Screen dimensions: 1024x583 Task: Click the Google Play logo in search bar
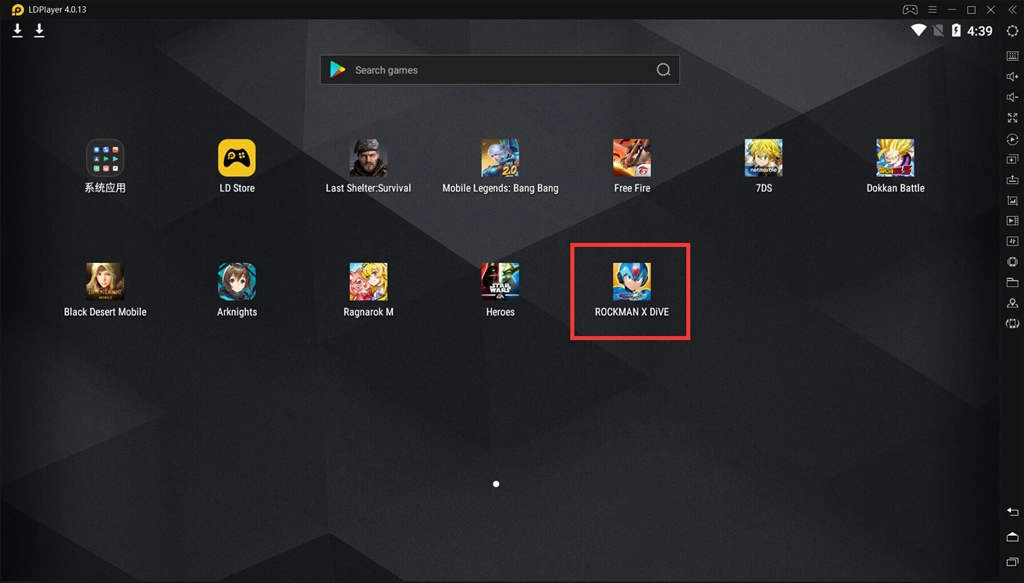[338, 70]
